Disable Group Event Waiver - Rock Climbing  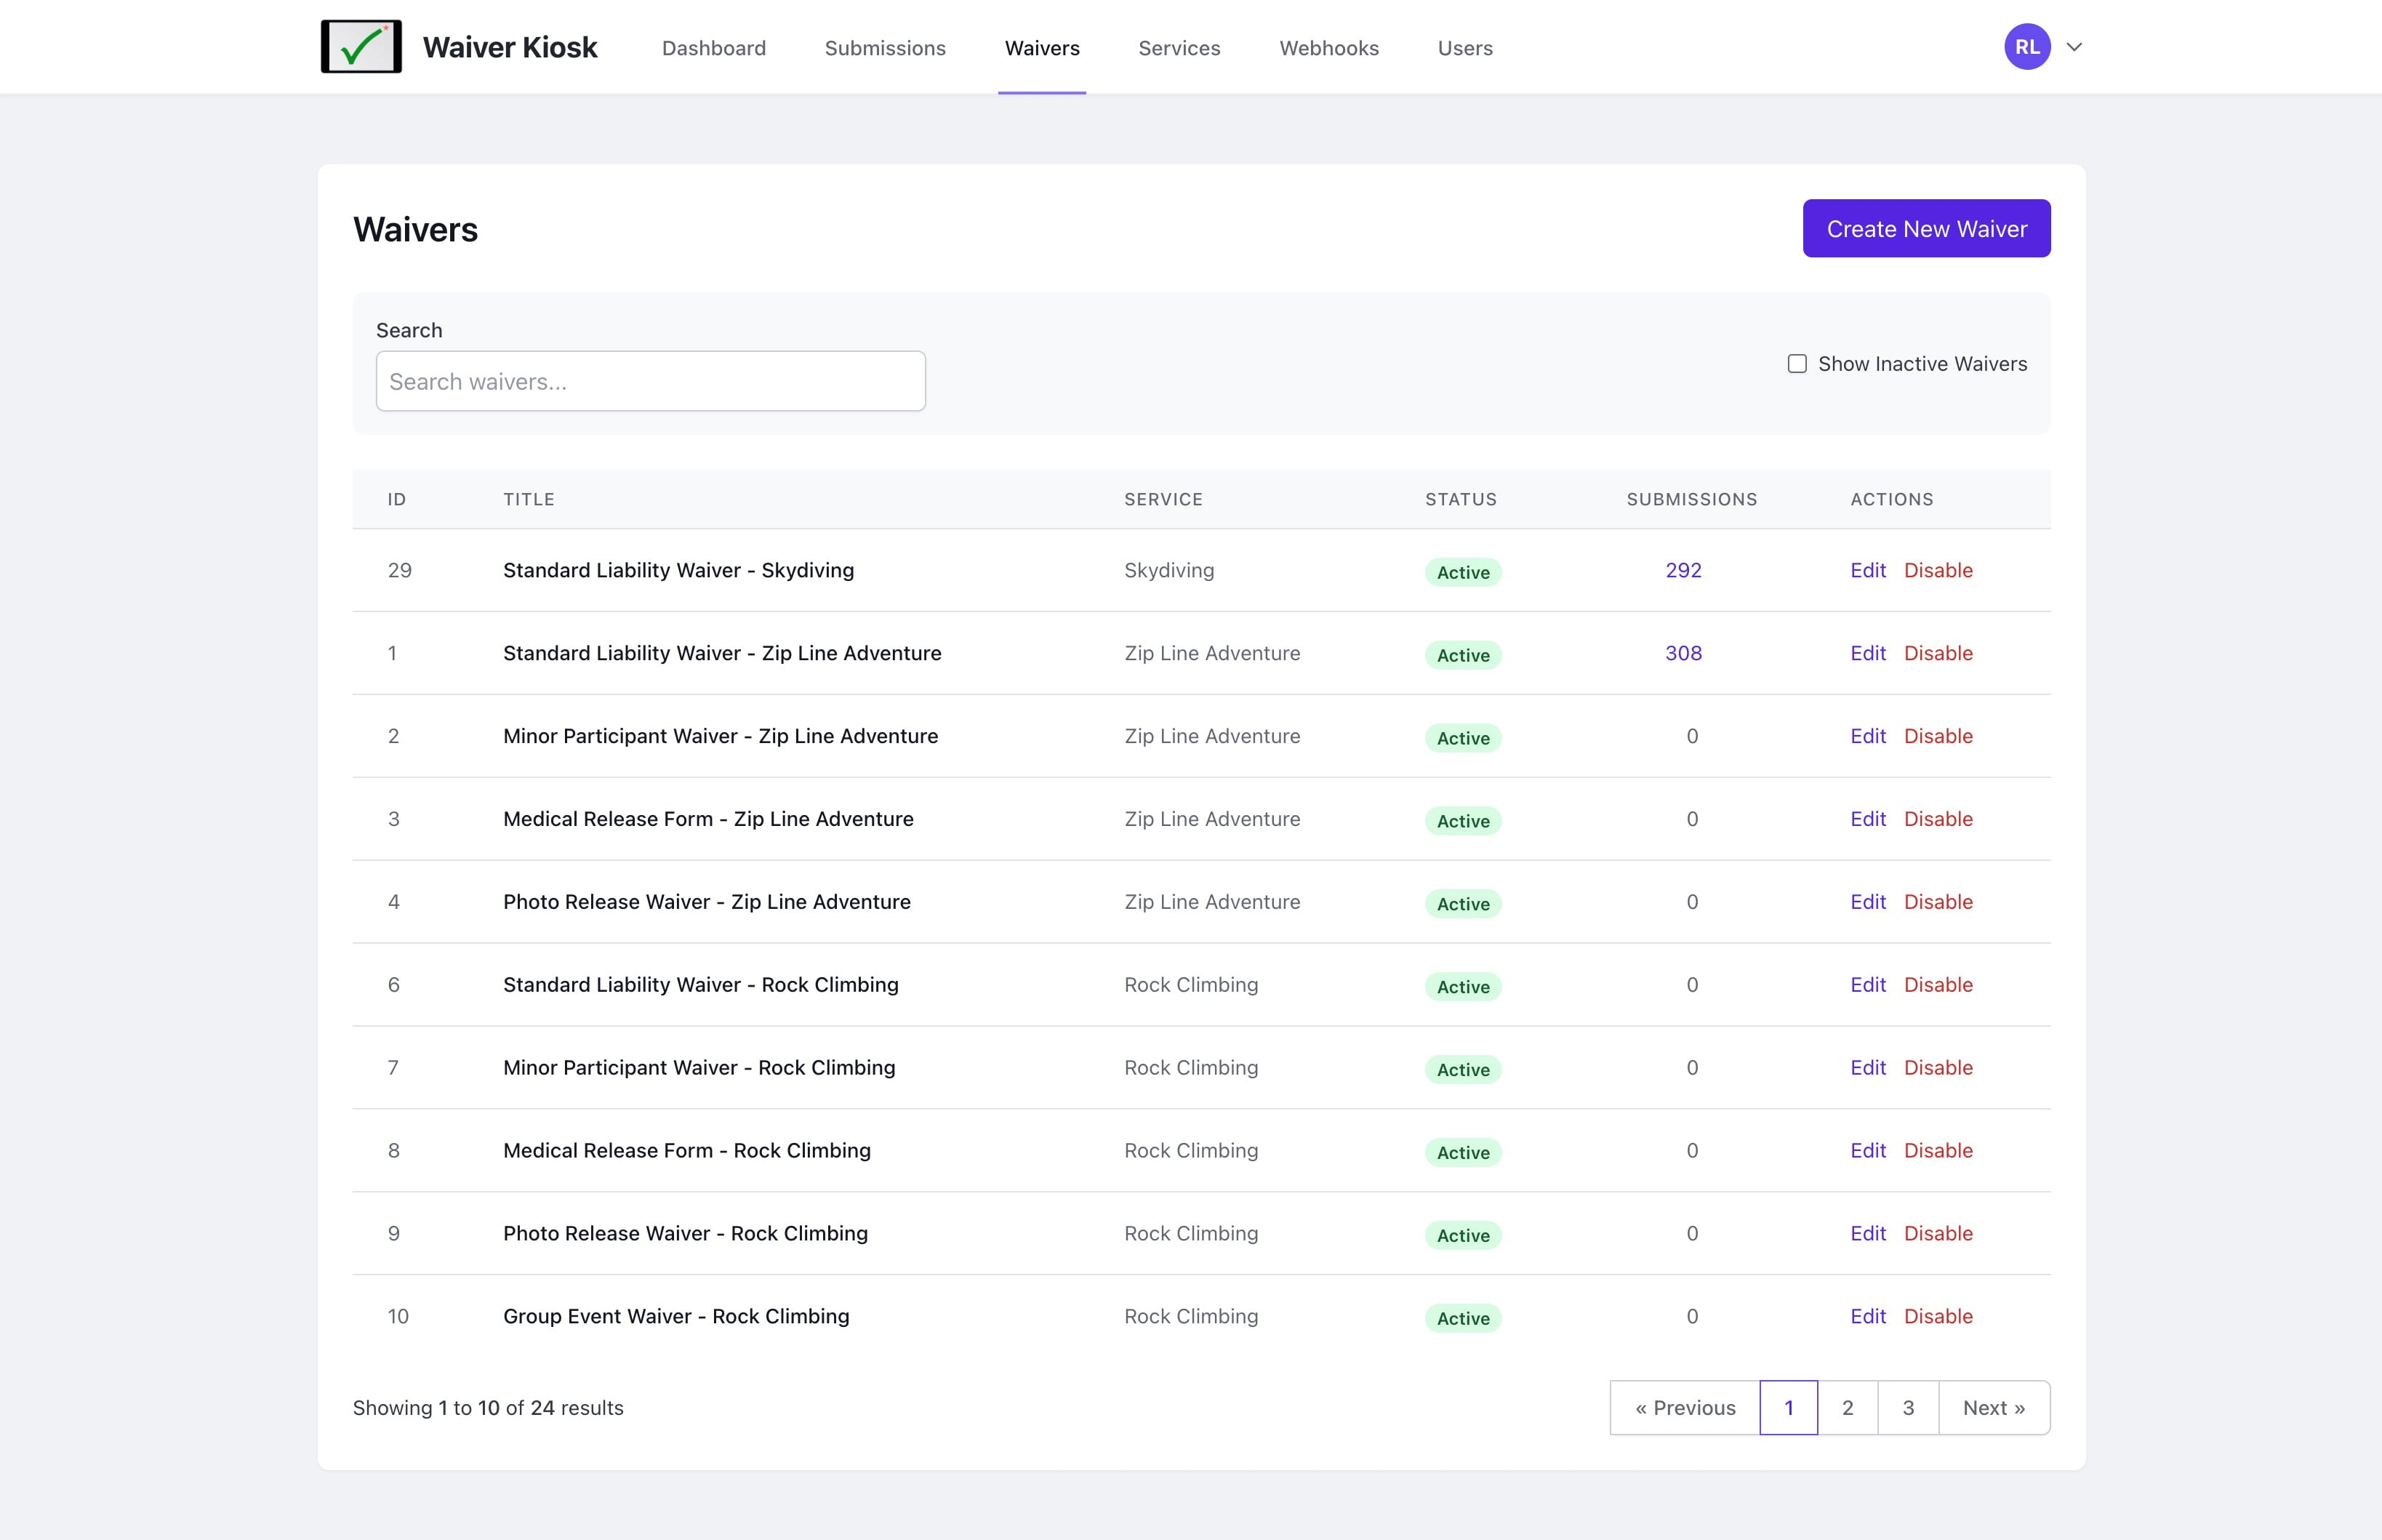(1937, 1316)
